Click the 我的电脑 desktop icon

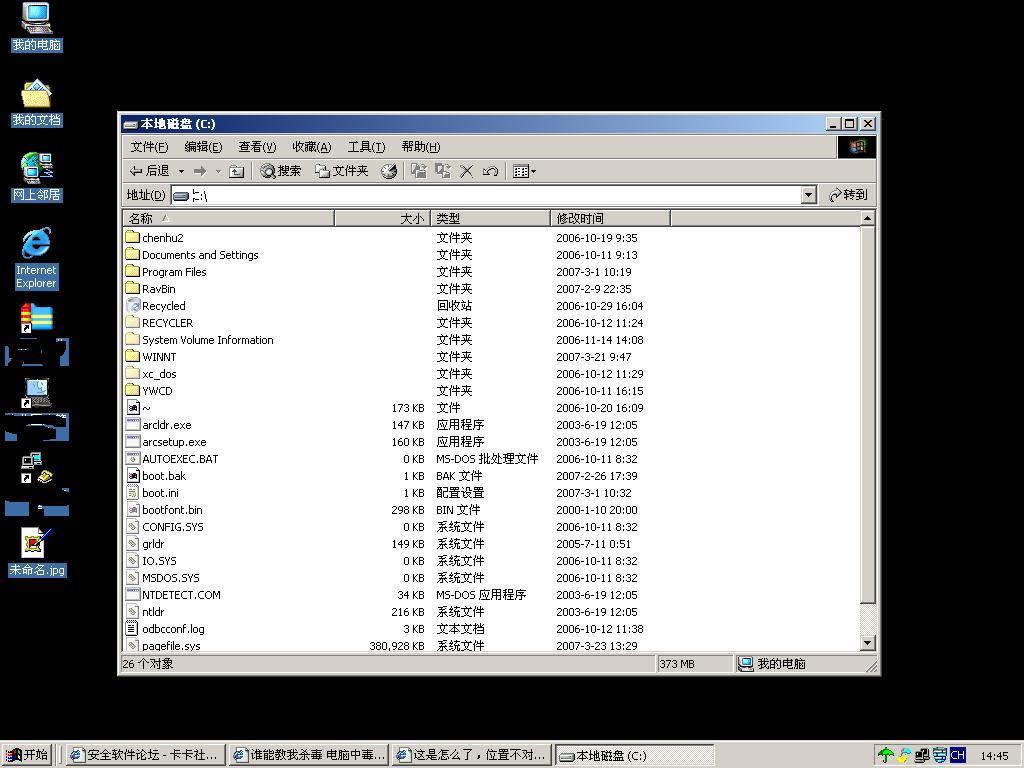pos(37,27)
